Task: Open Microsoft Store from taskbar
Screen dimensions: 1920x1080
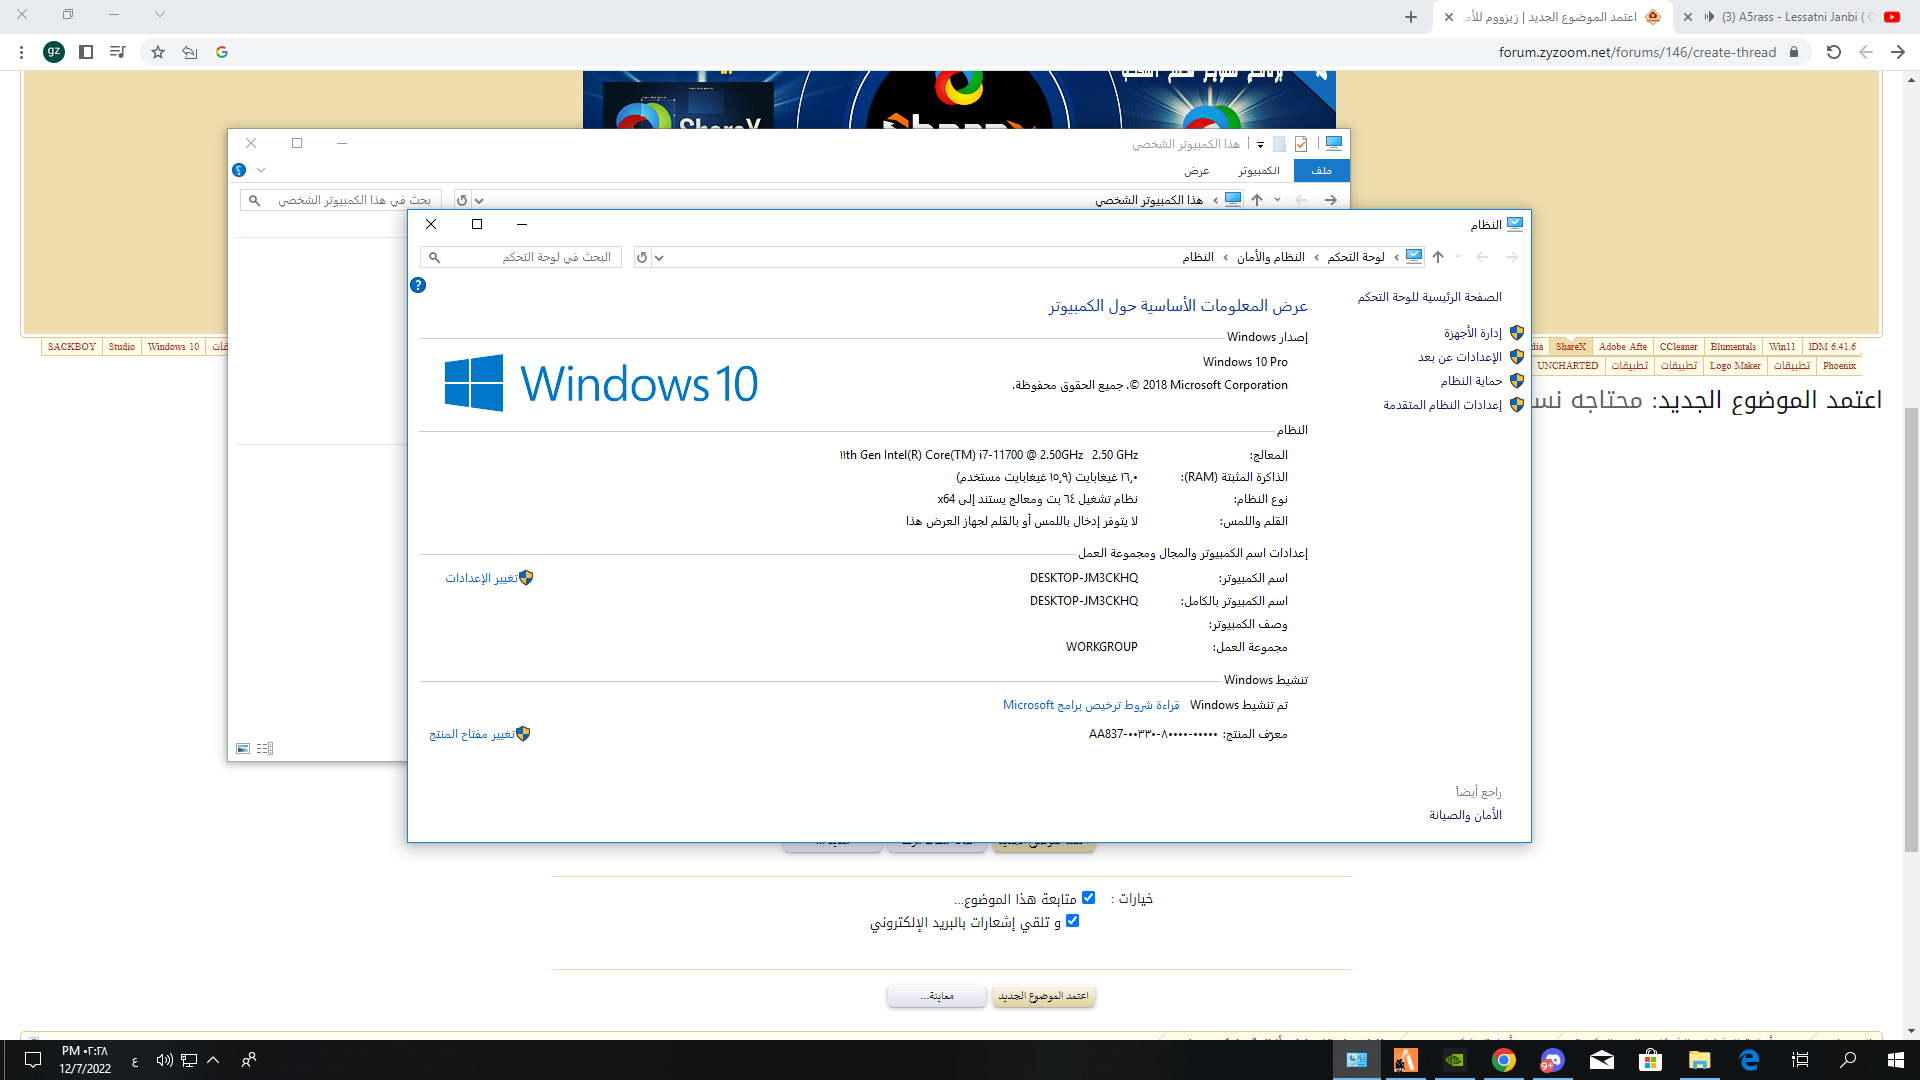Action: point(1650,1060)
